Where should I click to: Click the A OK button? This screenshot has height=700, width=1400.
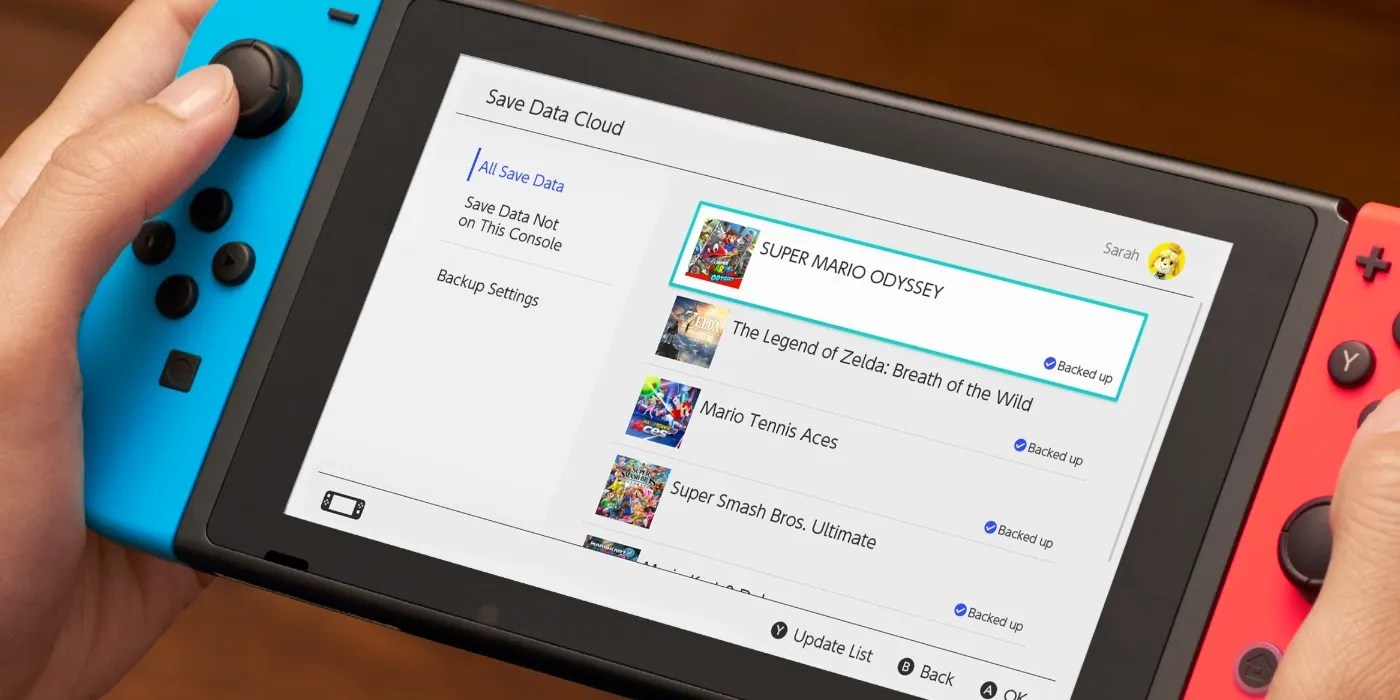click(1003, 690)
